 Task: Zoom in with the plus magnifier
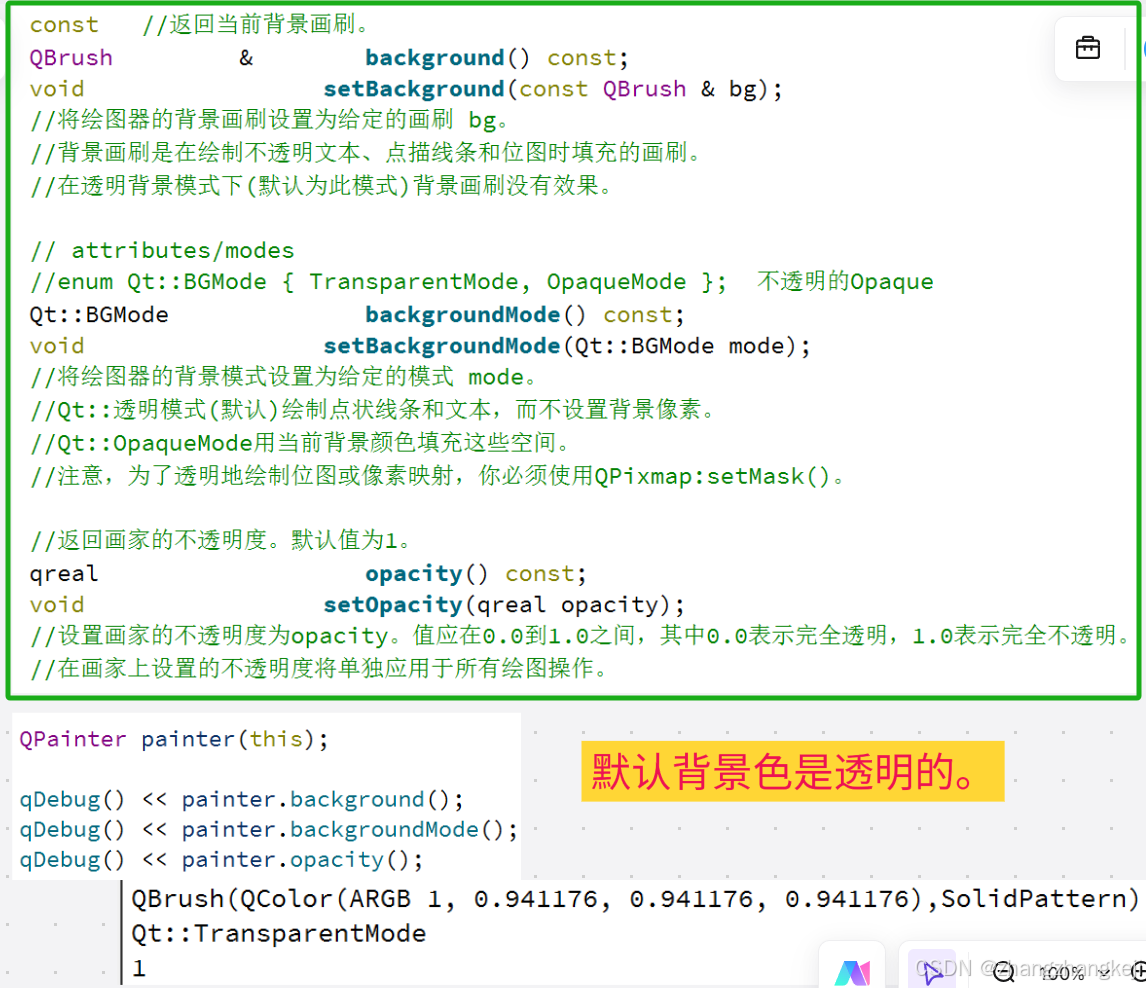pyautogui.click(x=1139, y=972)
